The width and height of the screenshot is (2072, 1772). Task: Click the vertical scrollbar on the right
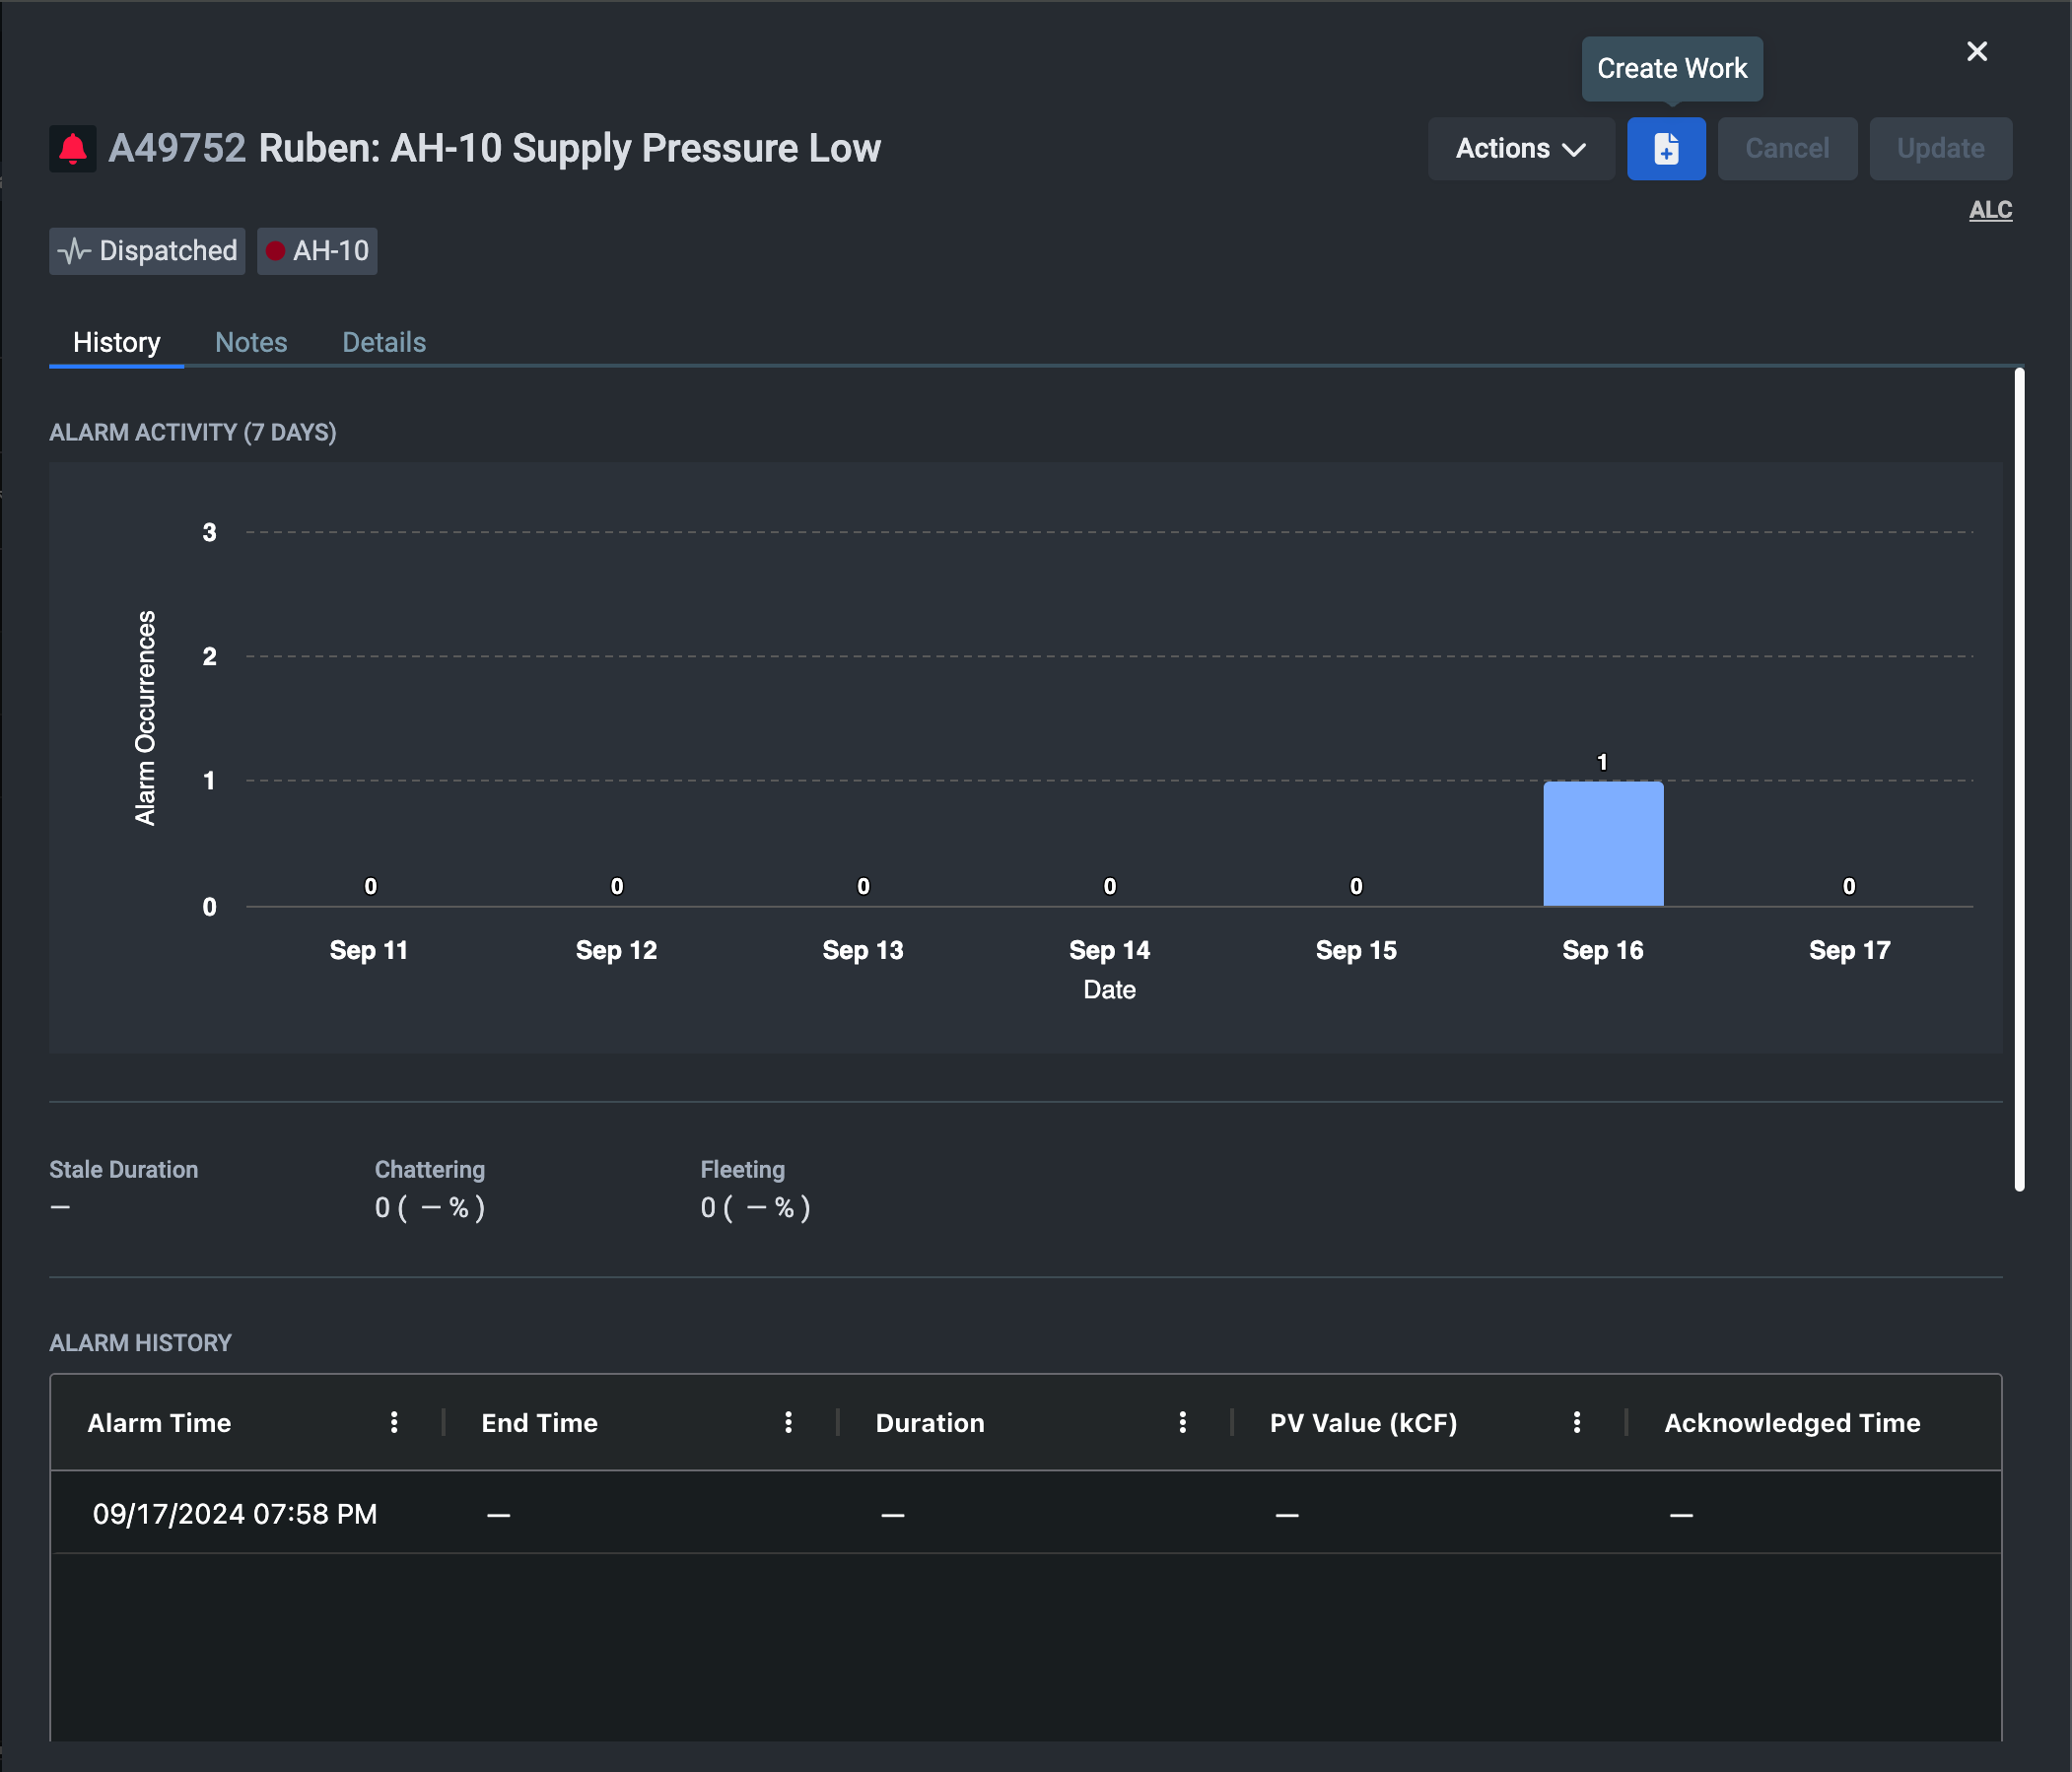tap(2019, 780)
